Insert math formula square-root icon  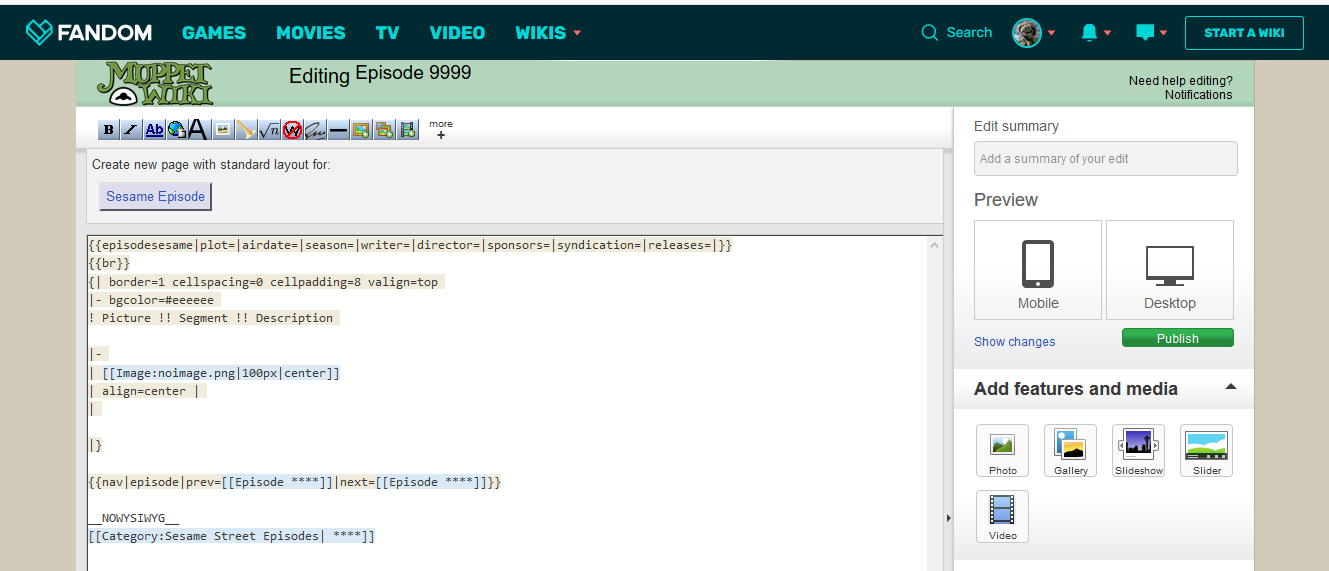tap(269, 130)
